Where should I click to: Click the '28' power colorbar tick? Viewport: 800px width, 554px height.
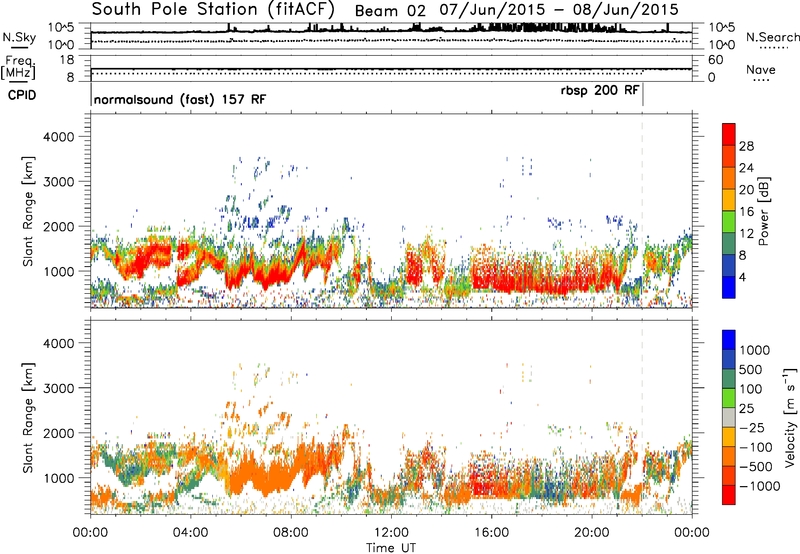coord(746,146)
